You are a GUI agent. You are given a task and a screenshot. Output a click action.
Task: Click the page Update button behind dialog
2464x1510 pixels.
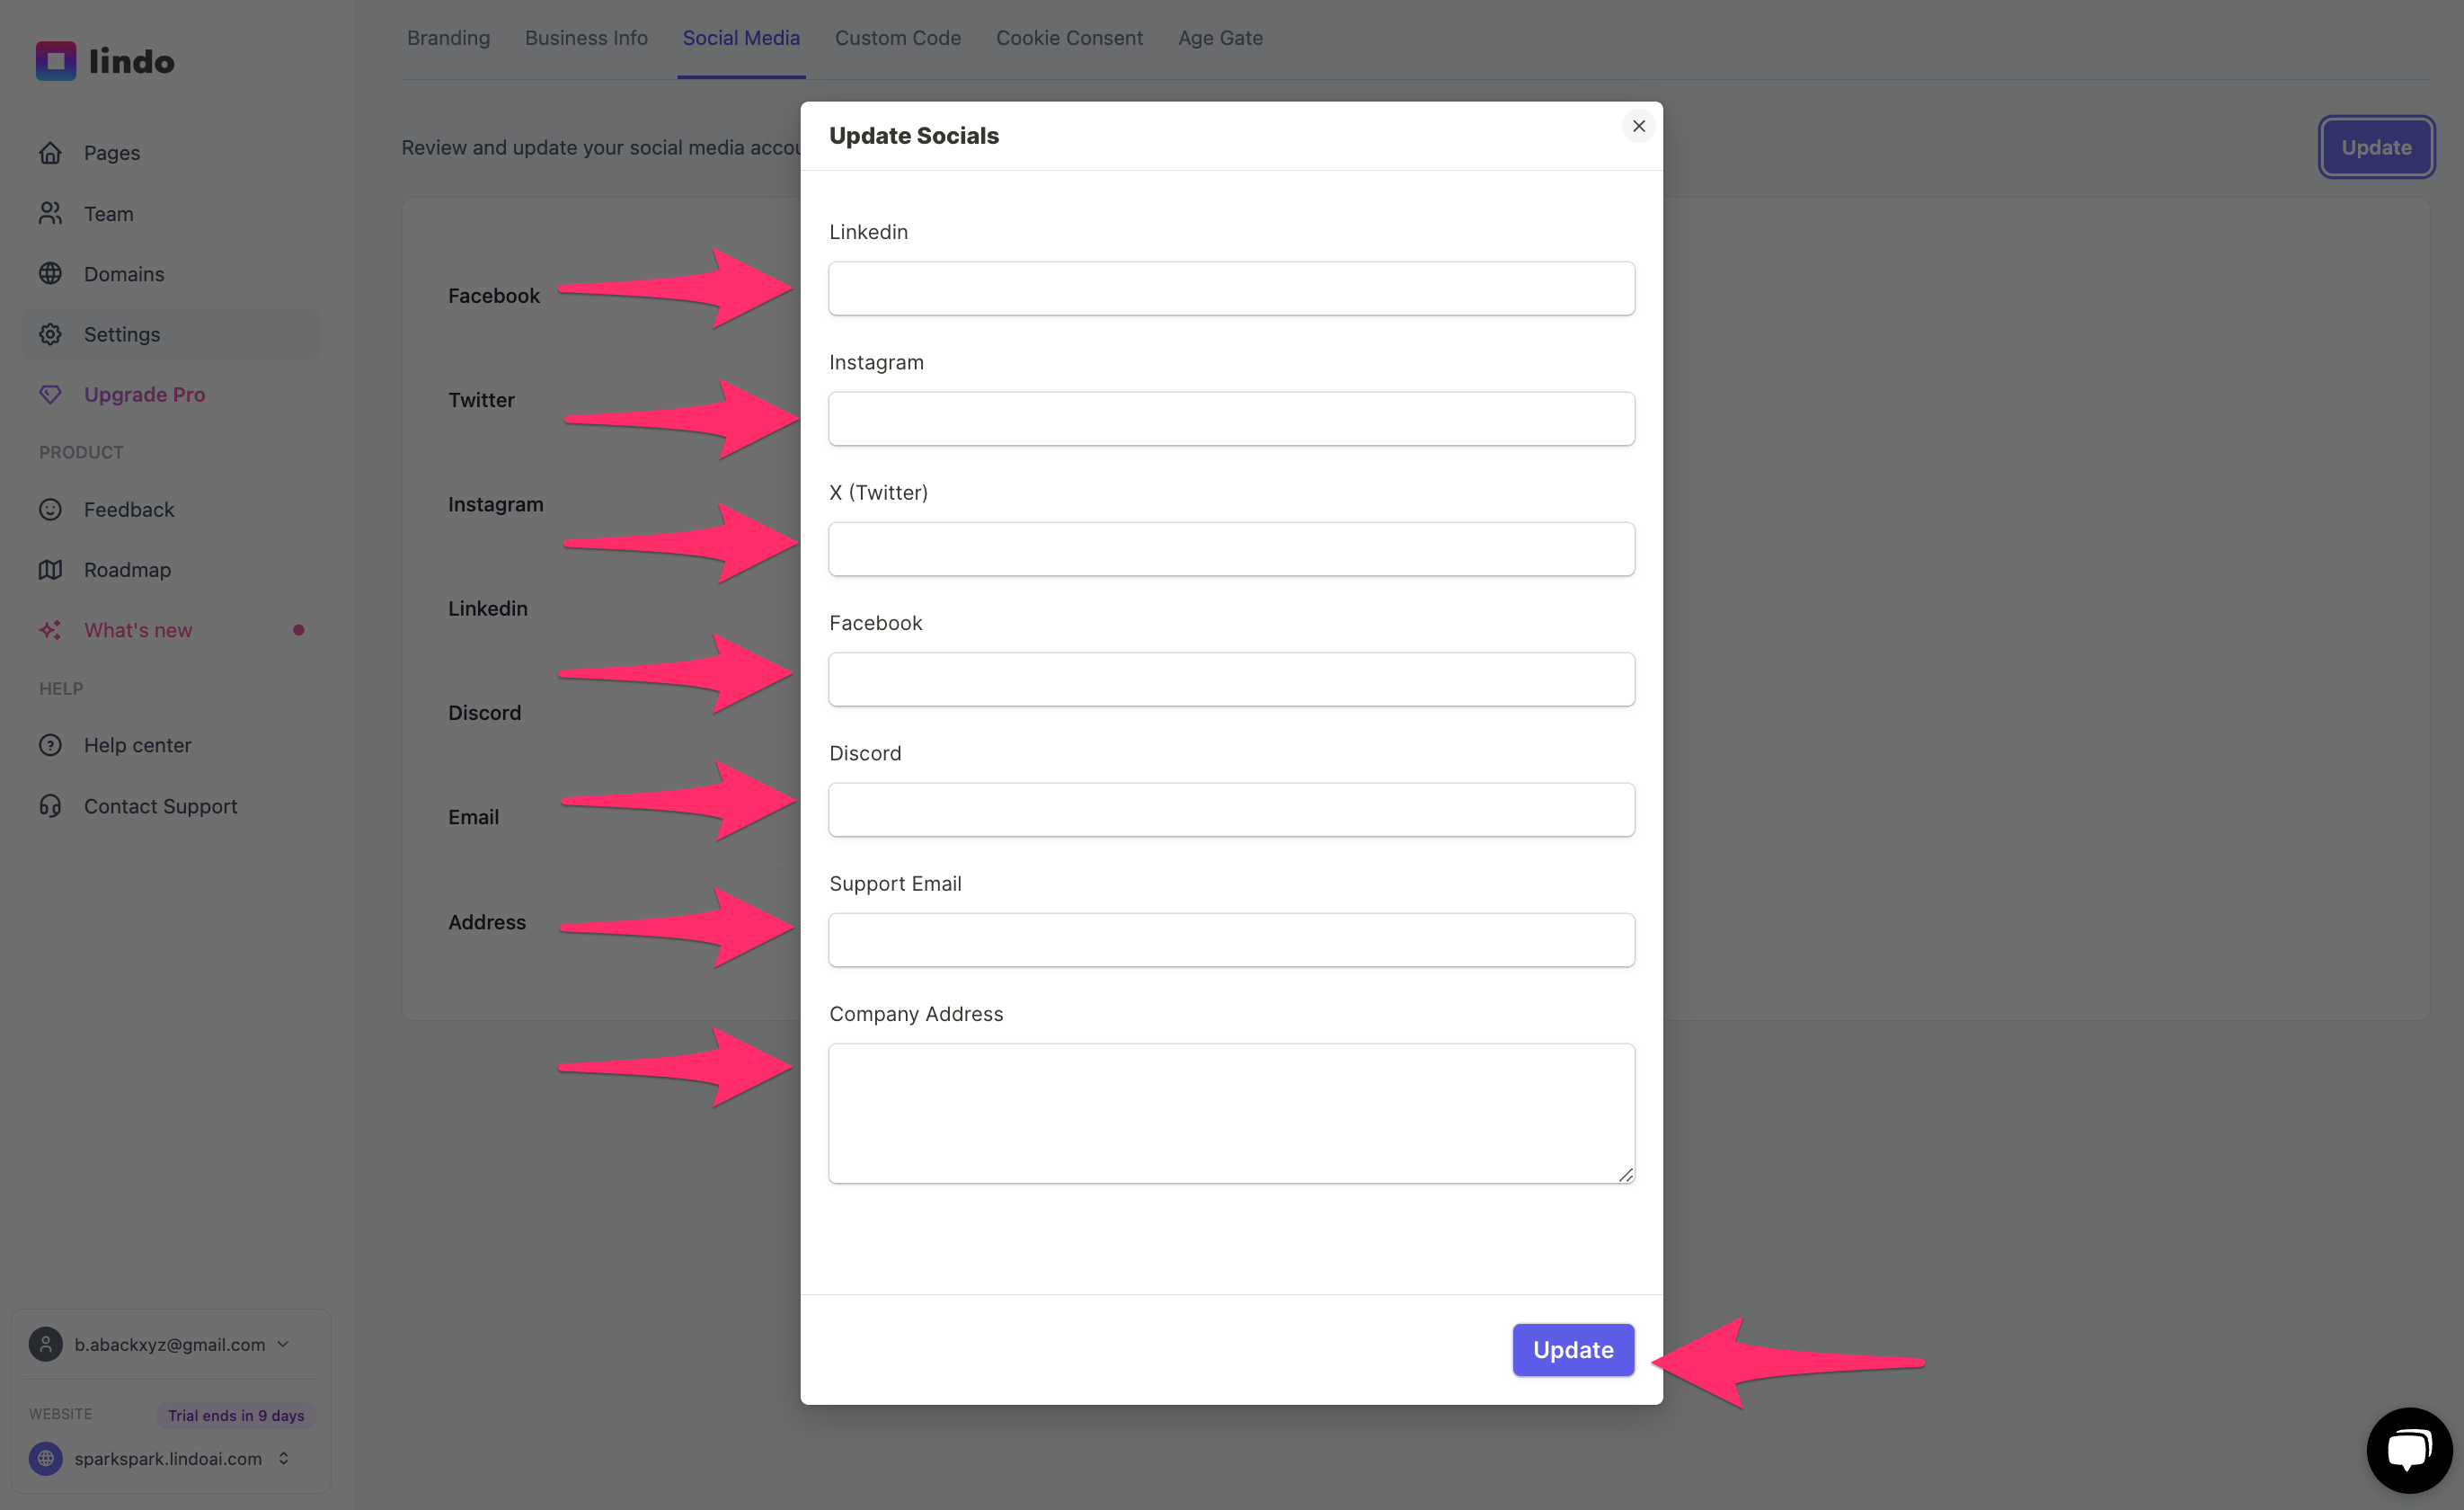2376,147
